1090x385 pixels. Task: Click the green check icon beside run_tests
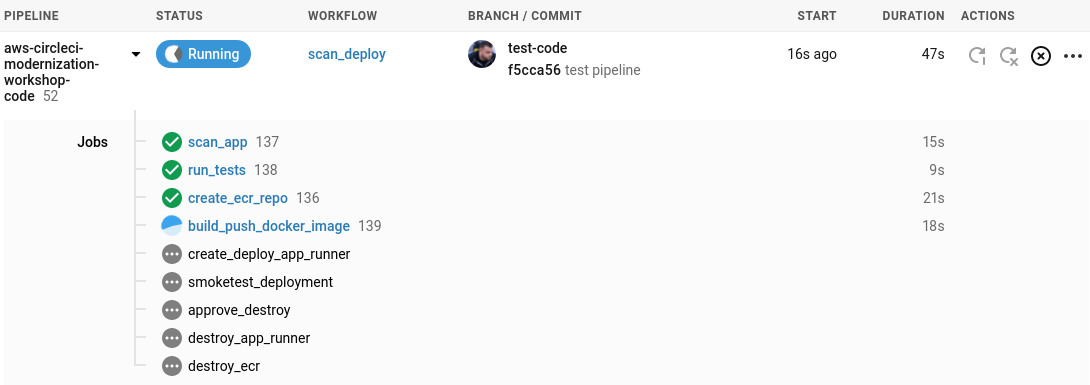[172, 170]
